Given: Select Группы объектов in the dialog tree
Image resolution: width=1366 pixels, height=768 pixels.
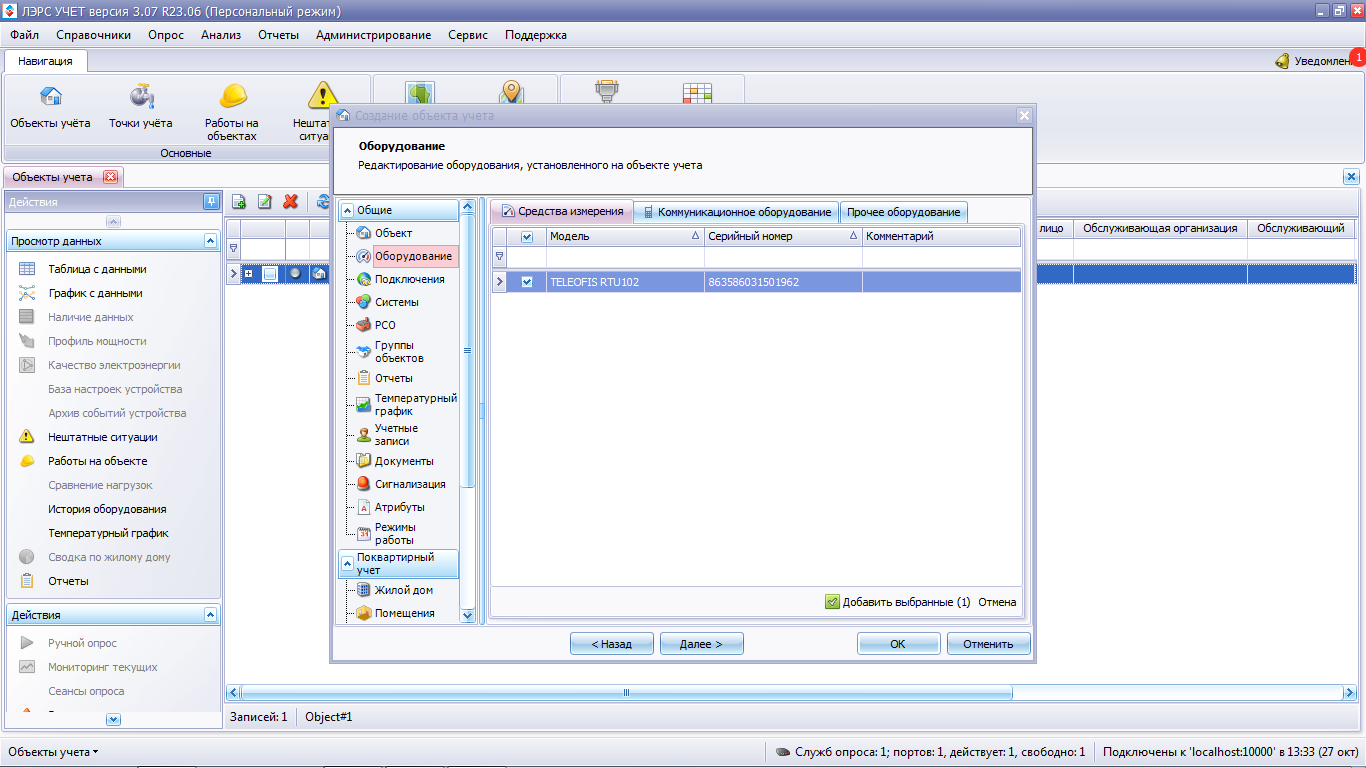Looking at the screenshot, I should (399, 351).
